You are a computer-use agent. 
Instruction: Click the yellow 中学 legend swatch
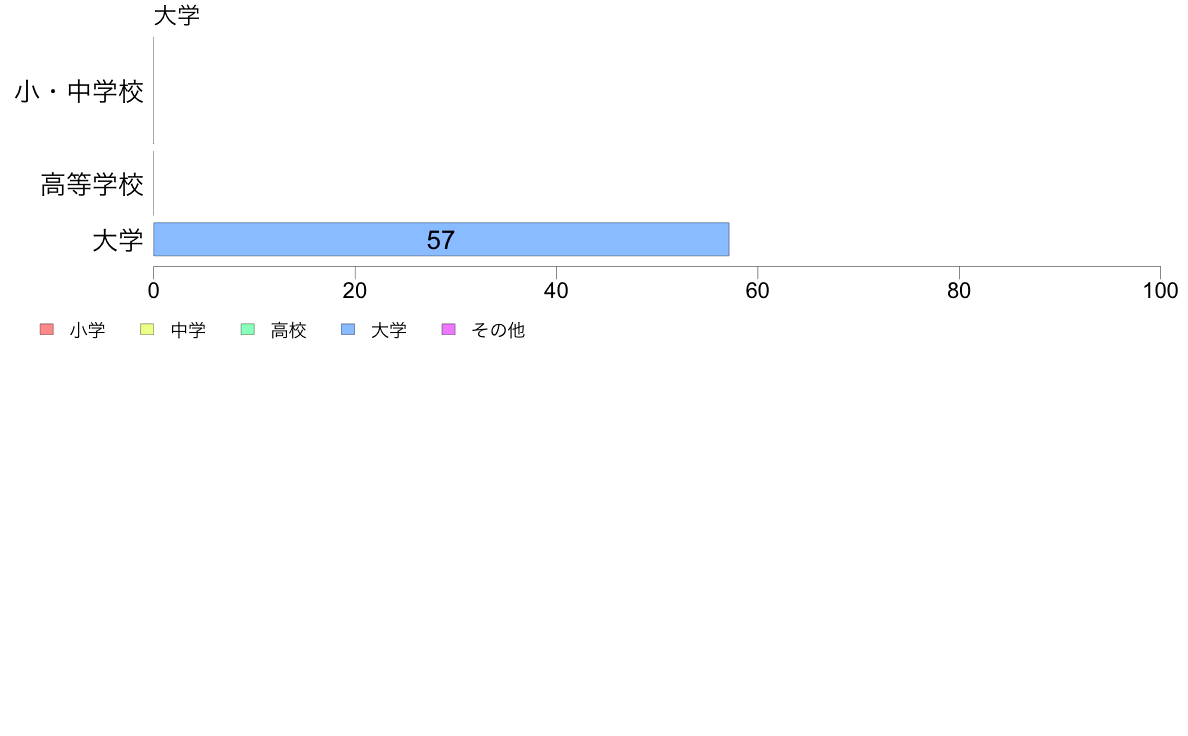(147, 329)
